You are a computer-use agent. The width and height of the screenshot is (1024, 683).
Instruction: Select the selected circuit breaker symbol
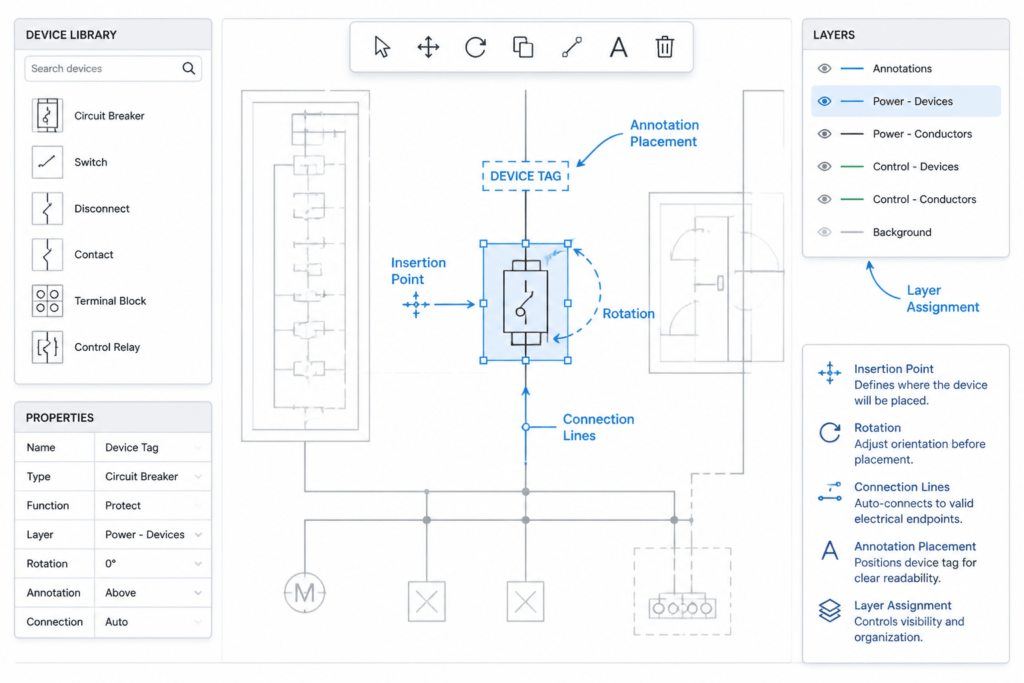click(x=526, y=302)
